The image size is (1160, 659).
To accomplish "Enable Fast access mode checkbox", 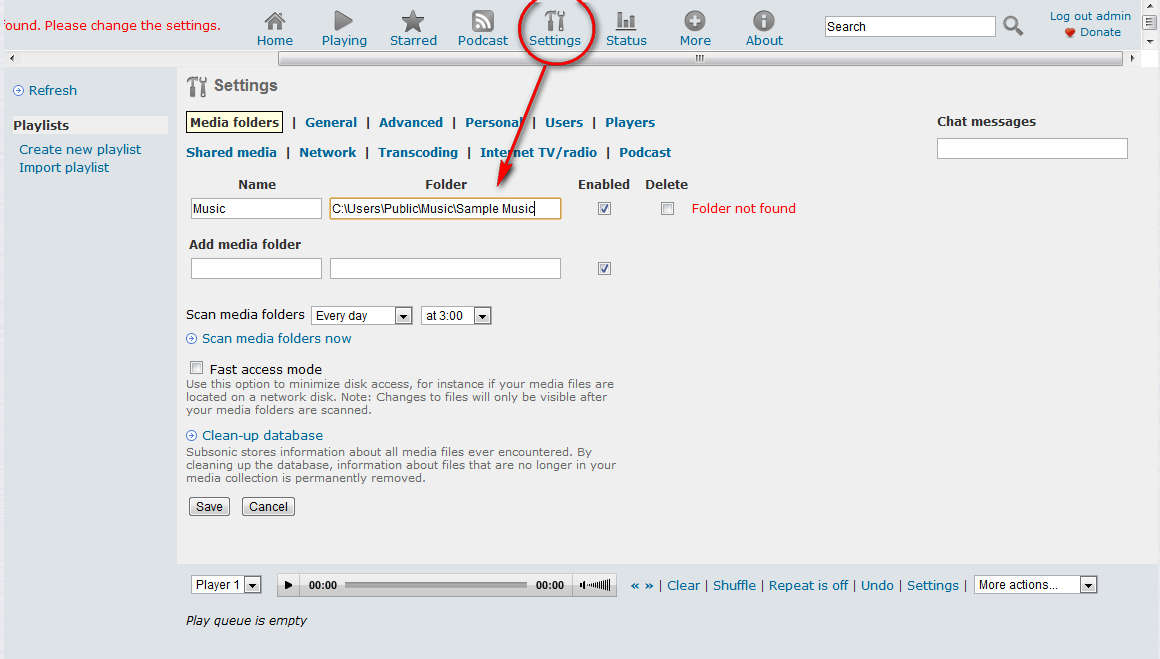I will (x=196, y=368).
